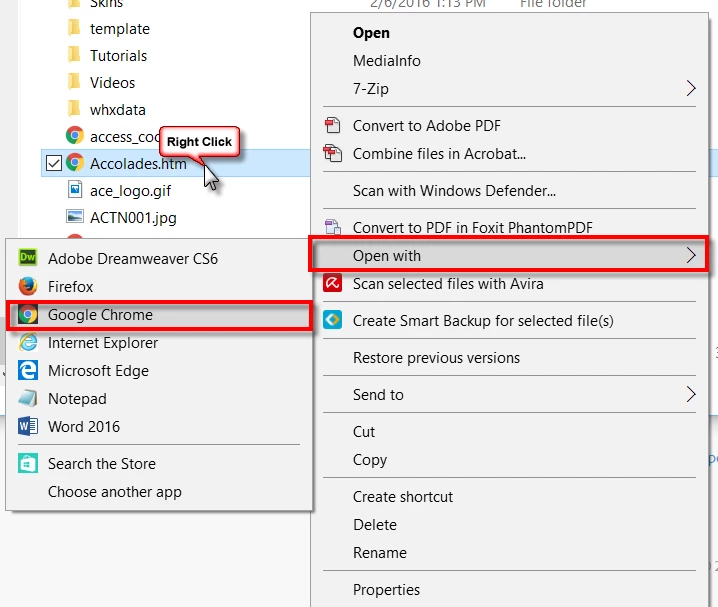Expand the Send to submenu arrow
Screen dimensions: 718x607
(x=691, y=394)
